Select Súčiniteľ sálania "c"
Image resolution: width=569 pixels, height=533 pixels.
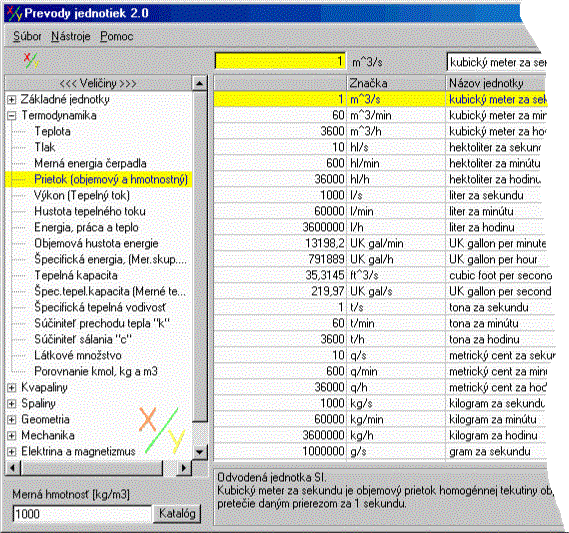click(x=83, y=339)
